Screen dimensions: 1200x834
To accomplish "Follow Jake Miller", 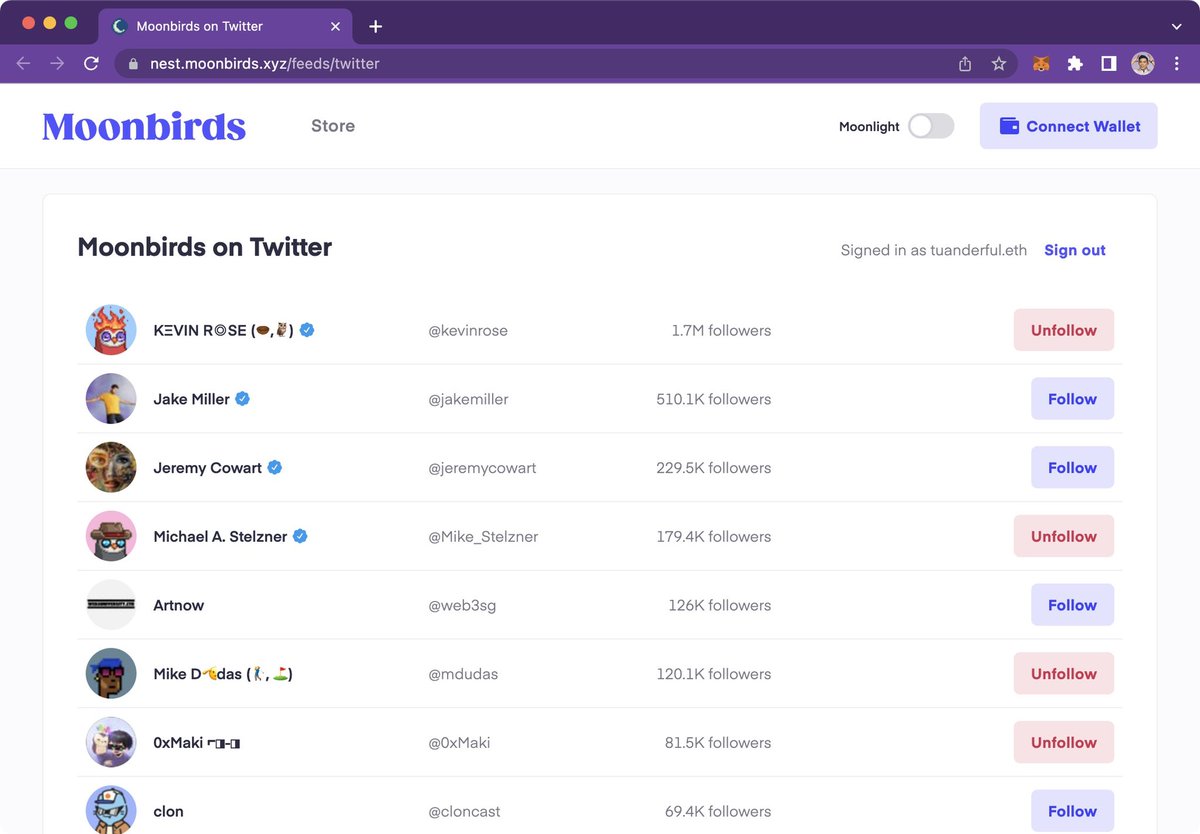I will (1073, 399).
